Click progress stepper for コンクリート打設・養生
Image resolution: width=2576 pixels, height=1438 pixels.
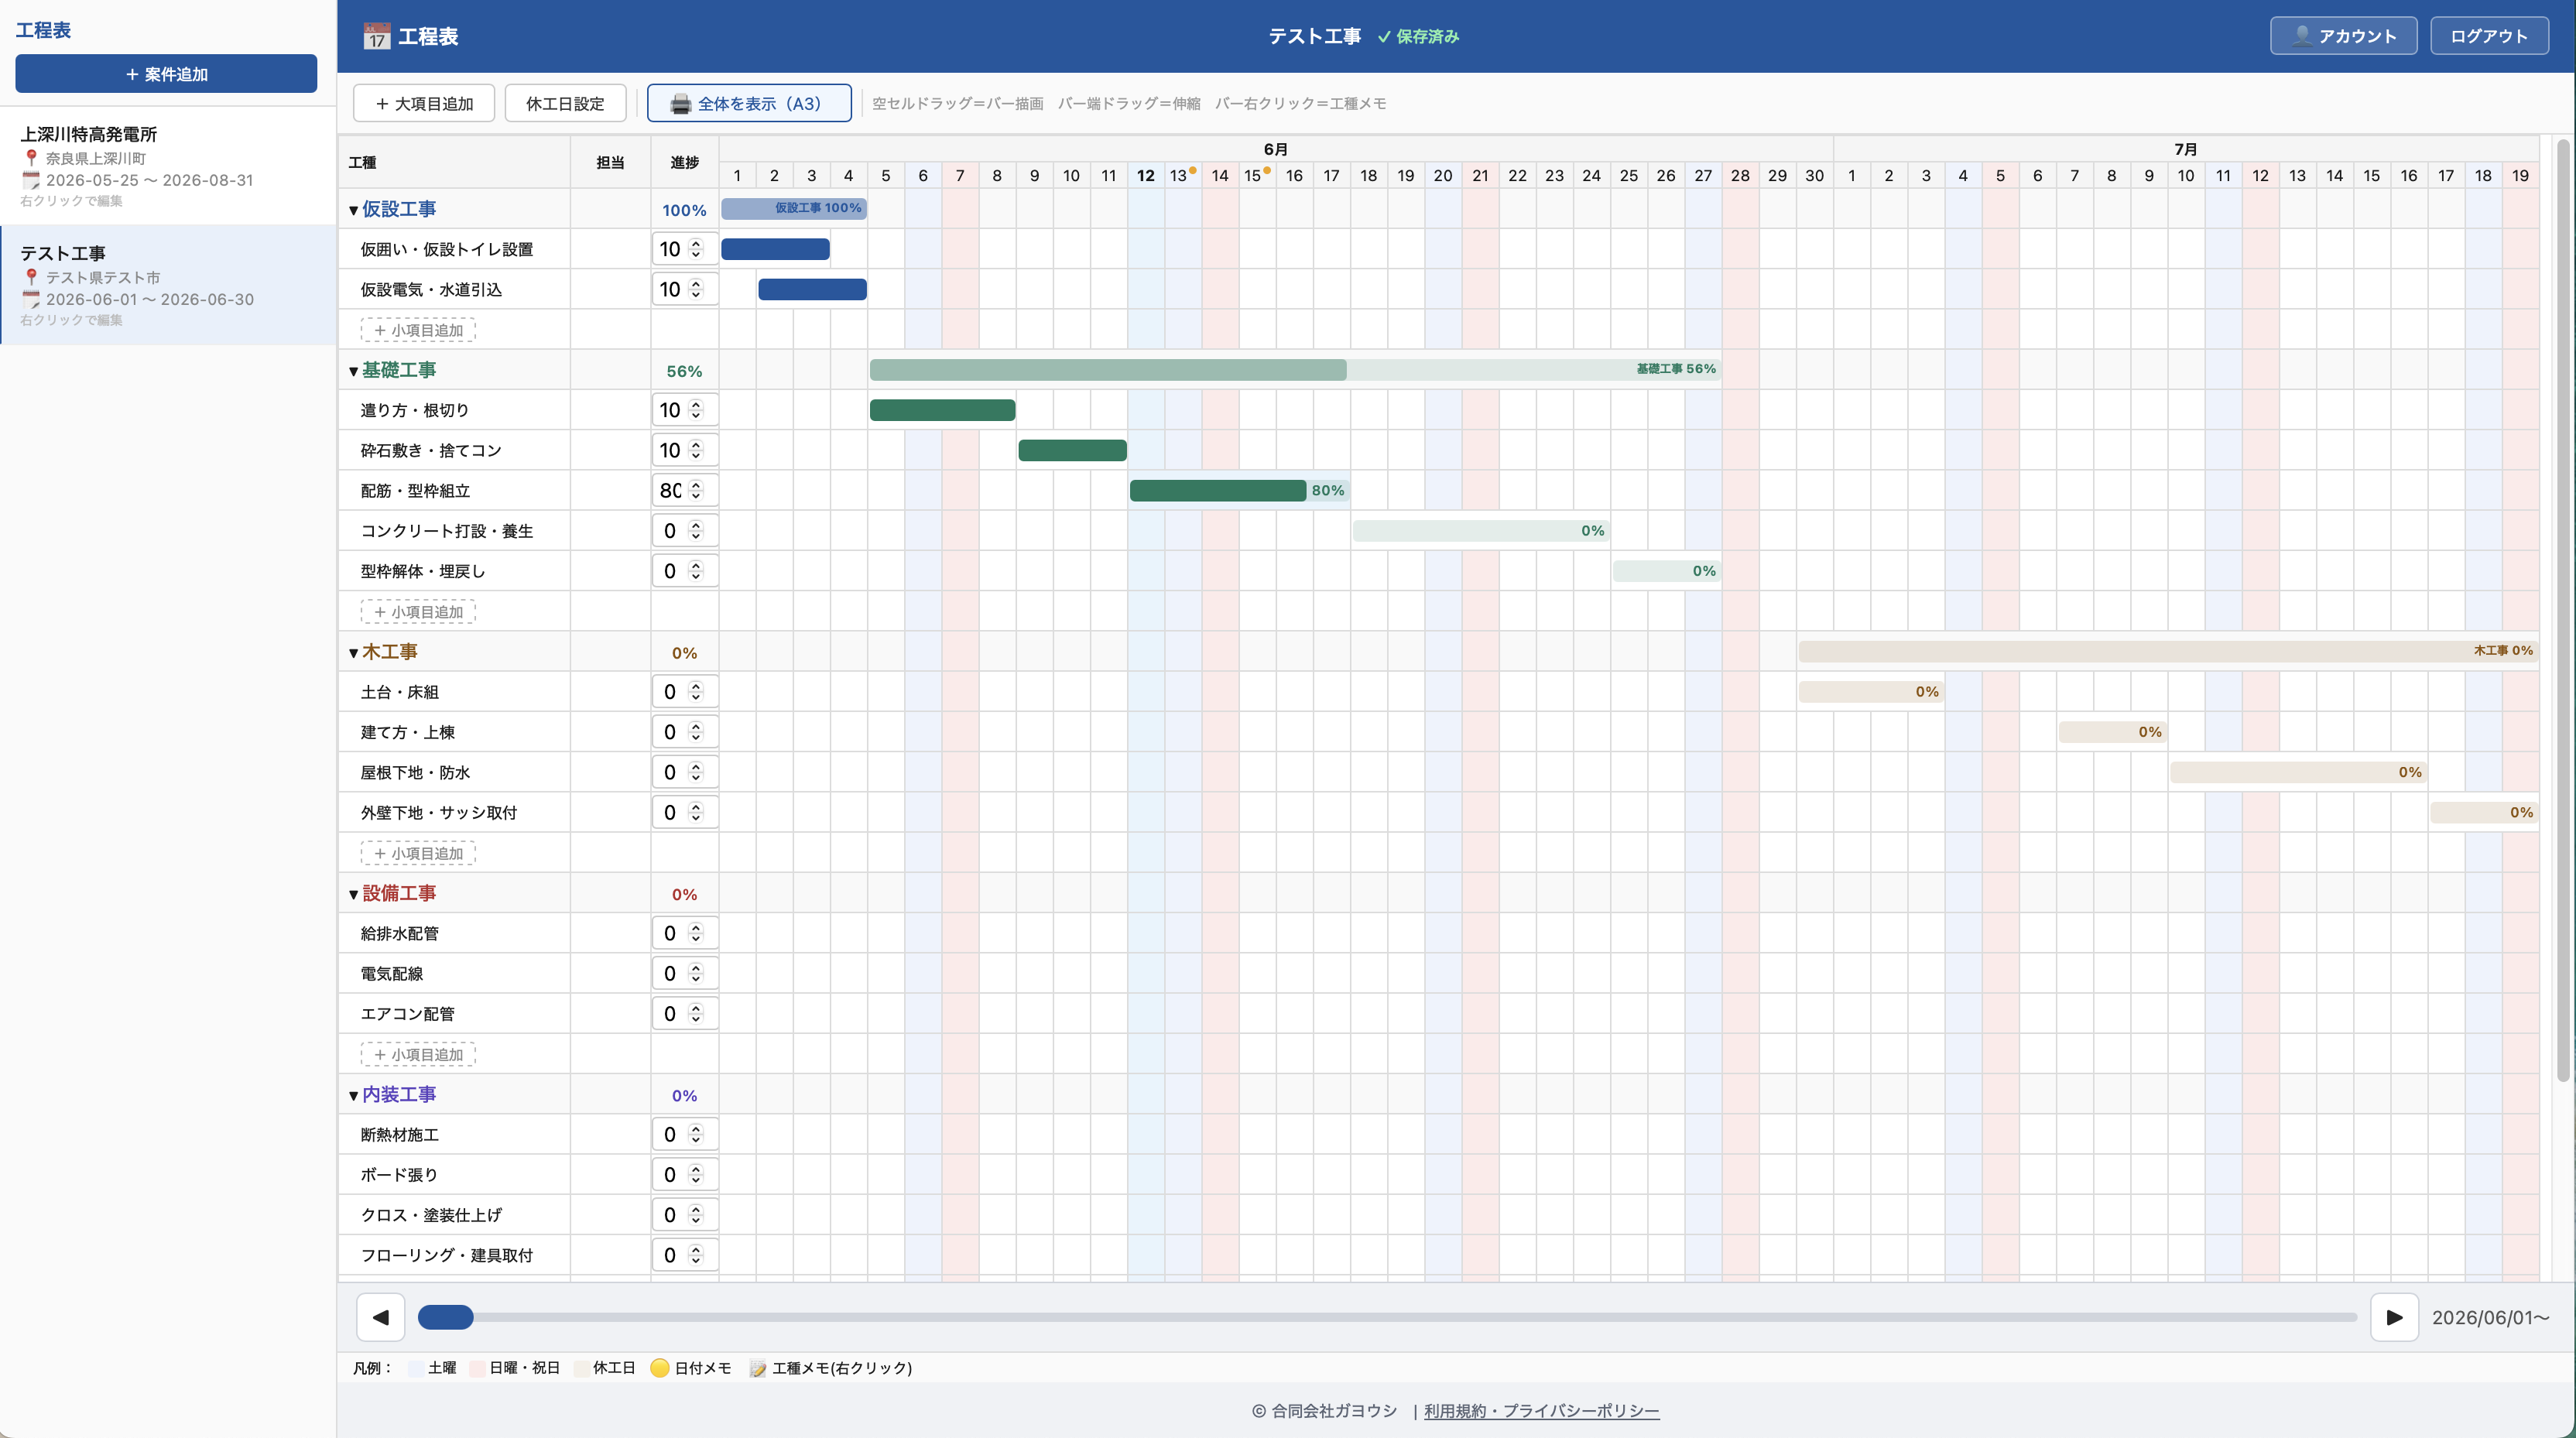pos(696,531)
